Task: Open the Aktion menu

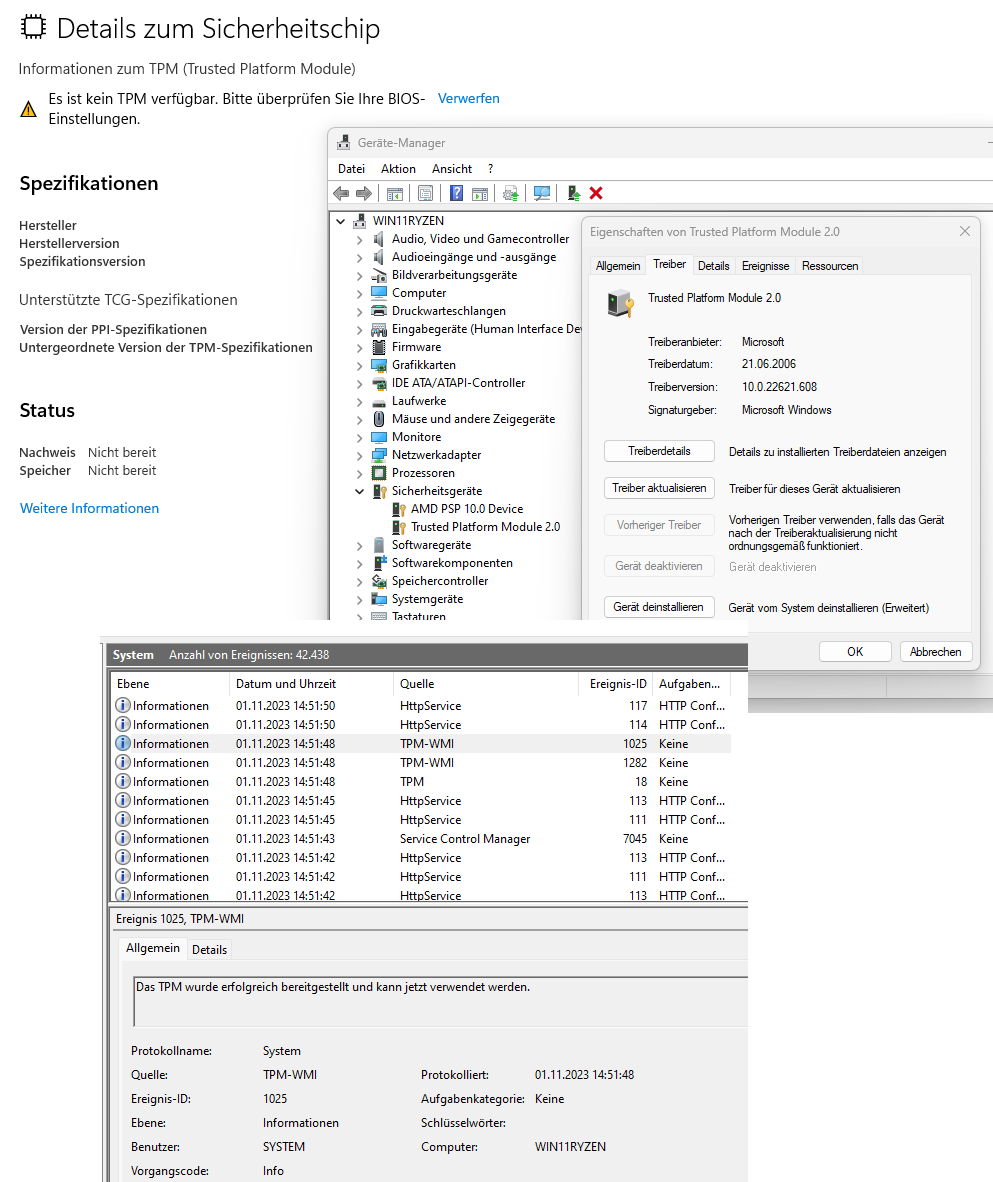Action: click(398, 169)
